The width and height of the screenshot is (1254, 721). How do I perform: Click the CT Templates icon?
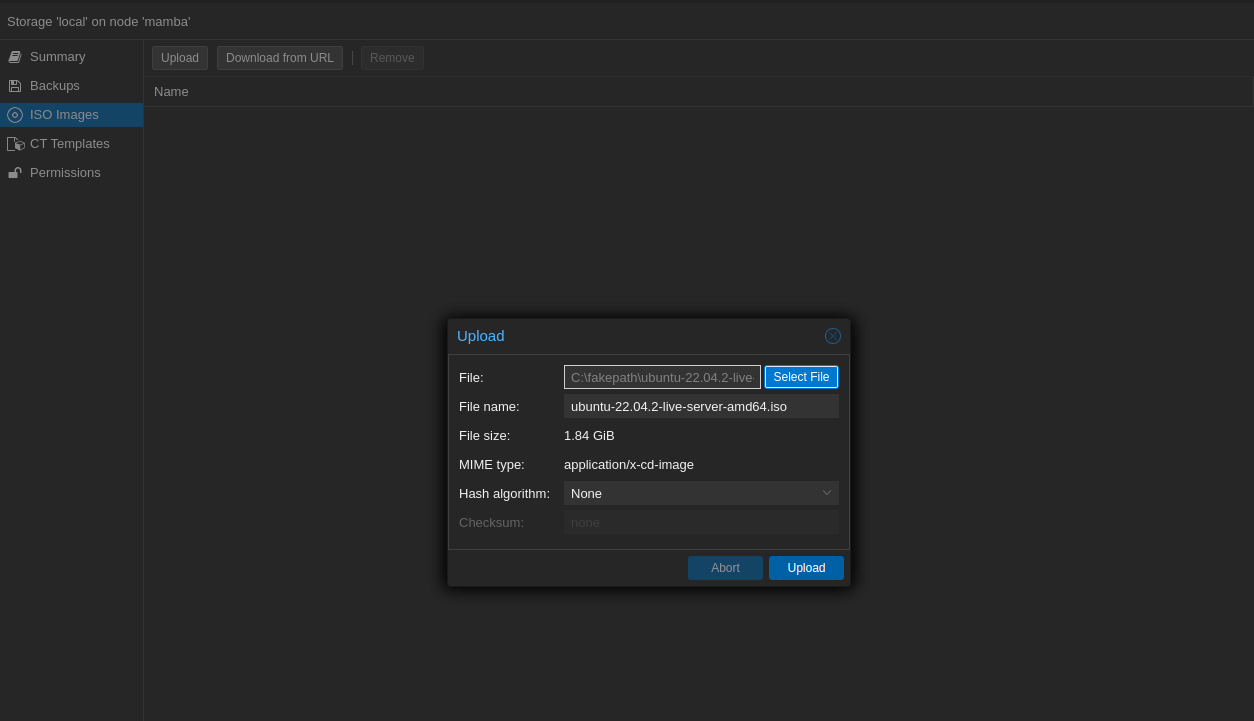point(16,144)
